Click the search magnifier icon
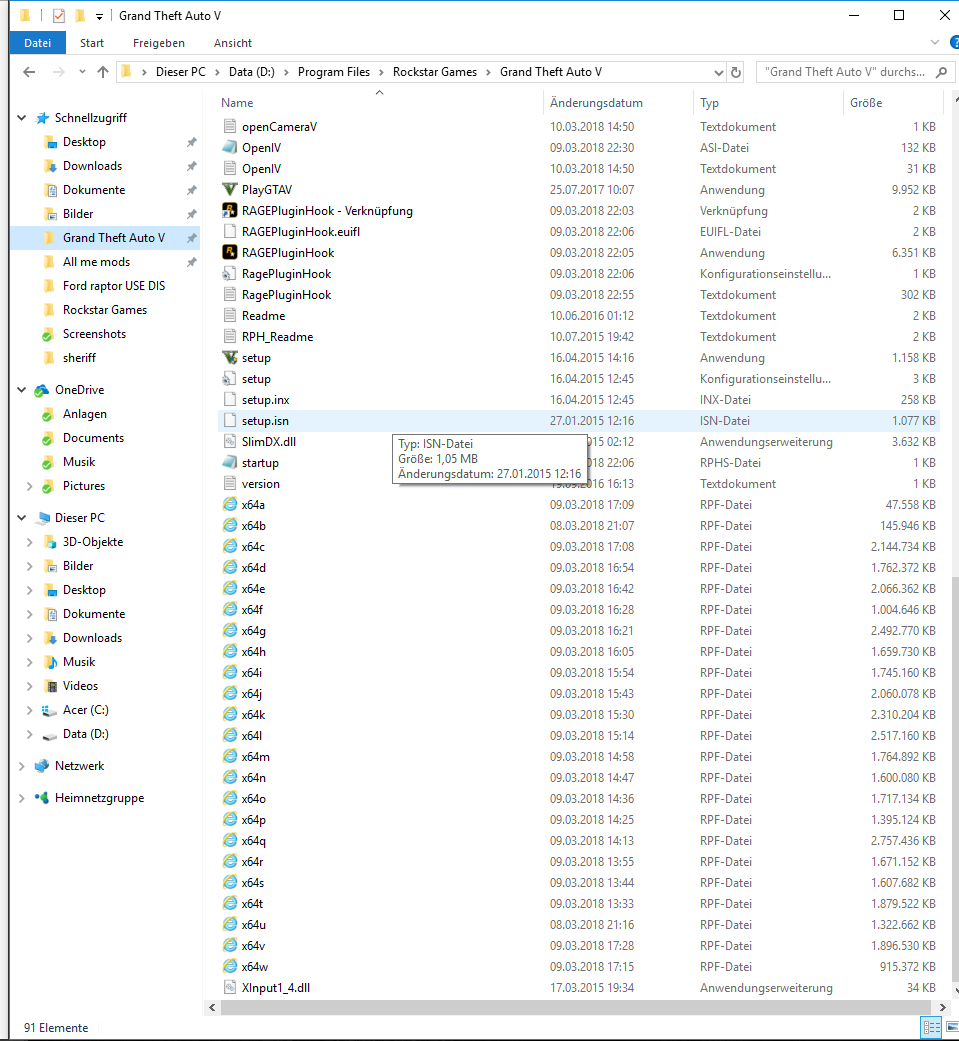Viewport: 959px width, 1041px height. (941, 72)
